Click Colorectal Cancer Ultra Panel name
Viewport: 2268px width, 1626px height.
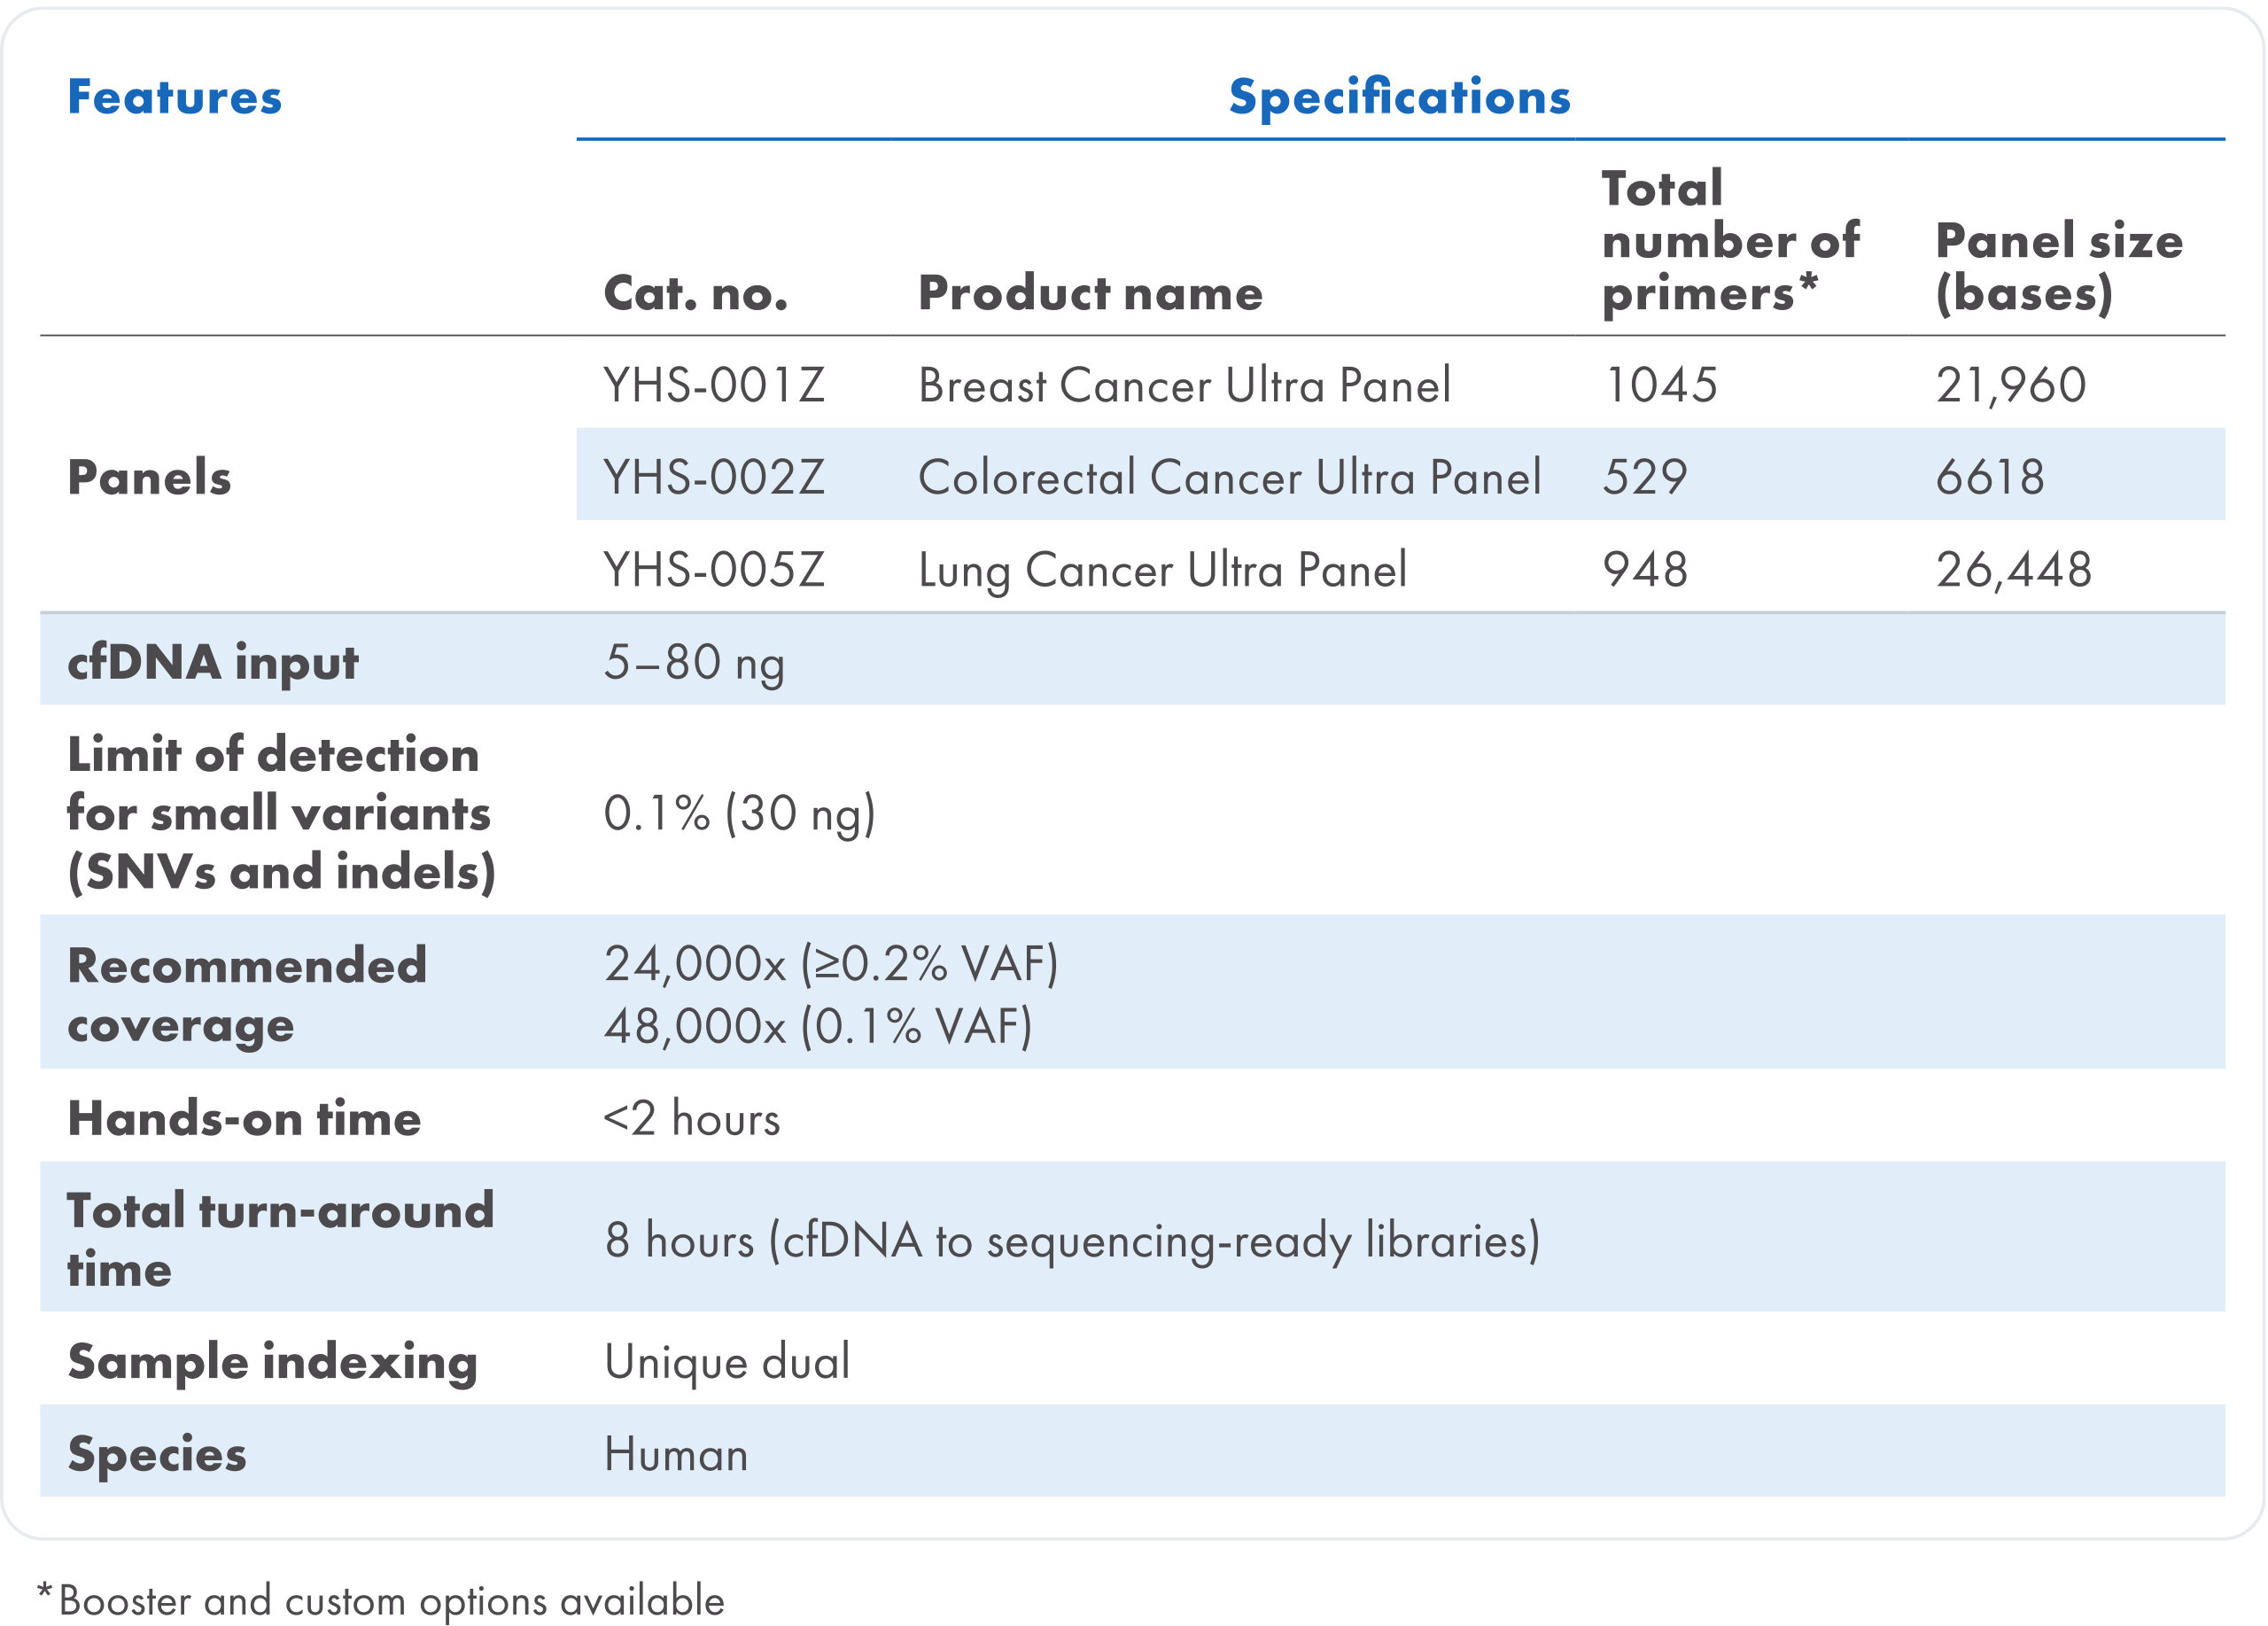tap(1229, 477)
